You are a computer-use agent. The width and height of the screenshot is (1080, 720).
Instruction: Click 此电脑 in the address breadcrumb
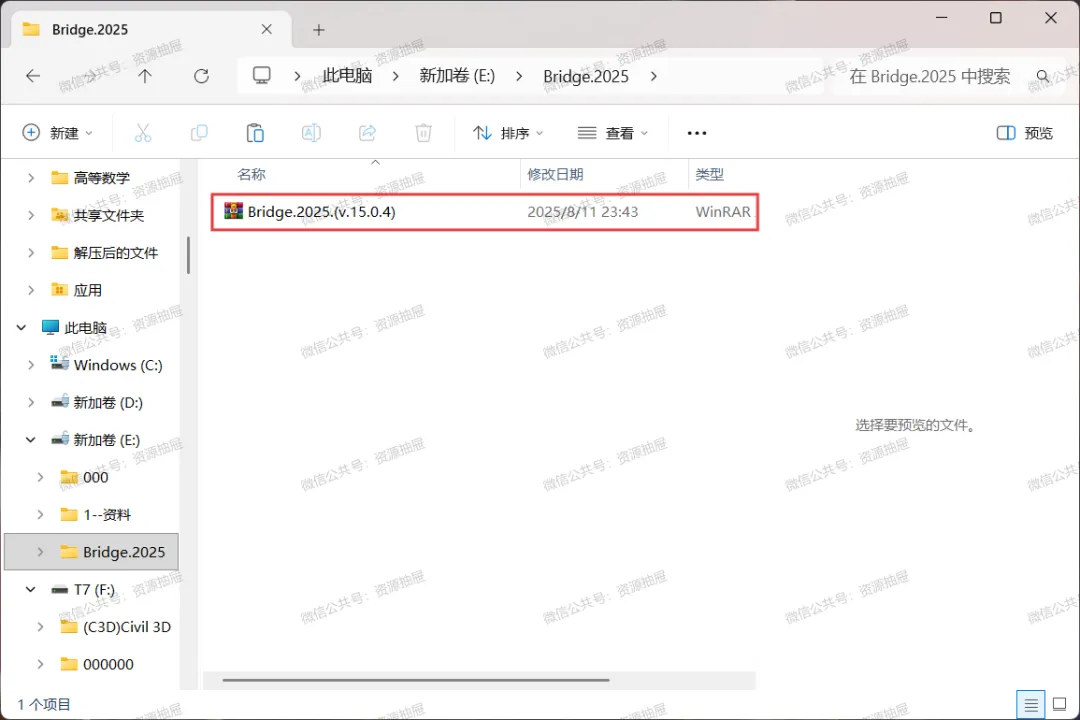click(x=347, y=76)
